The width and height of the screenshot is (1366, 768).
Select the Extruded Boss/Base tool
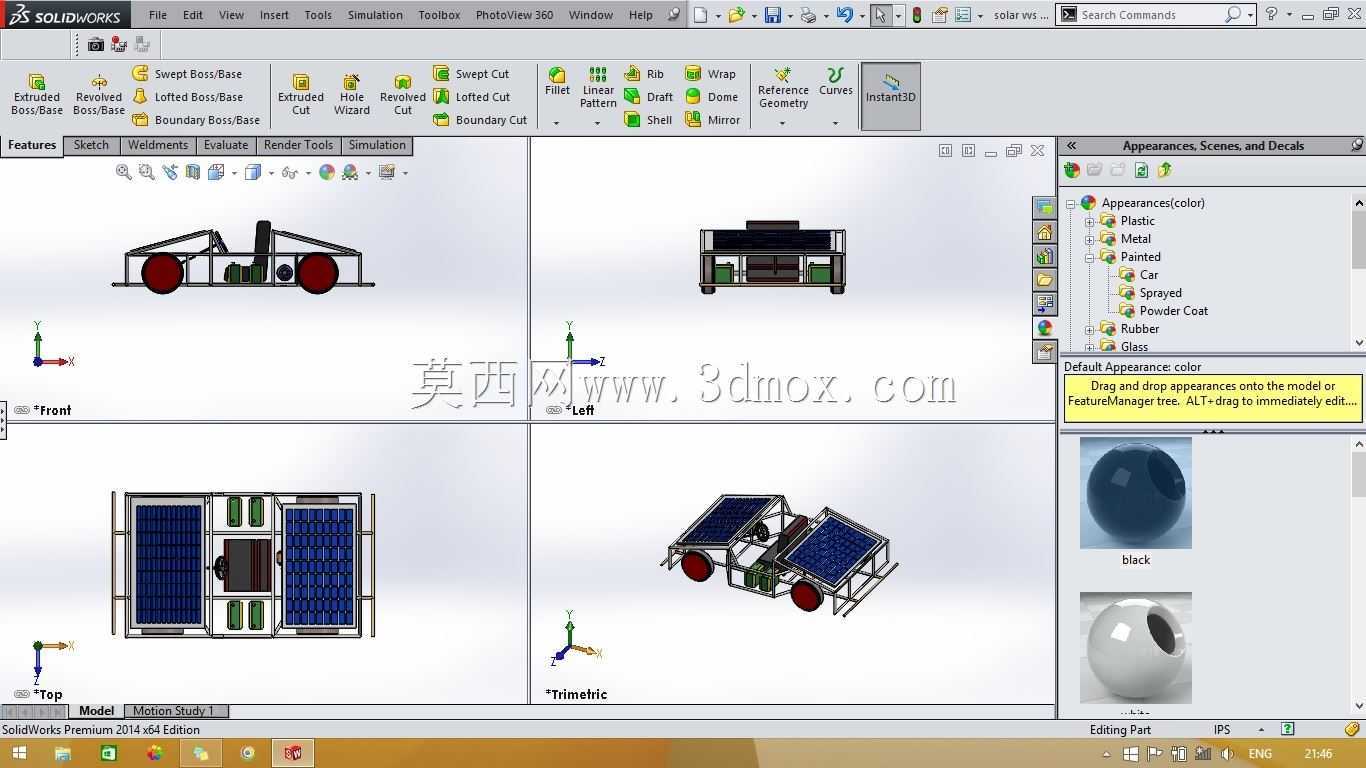coord(37,95)
